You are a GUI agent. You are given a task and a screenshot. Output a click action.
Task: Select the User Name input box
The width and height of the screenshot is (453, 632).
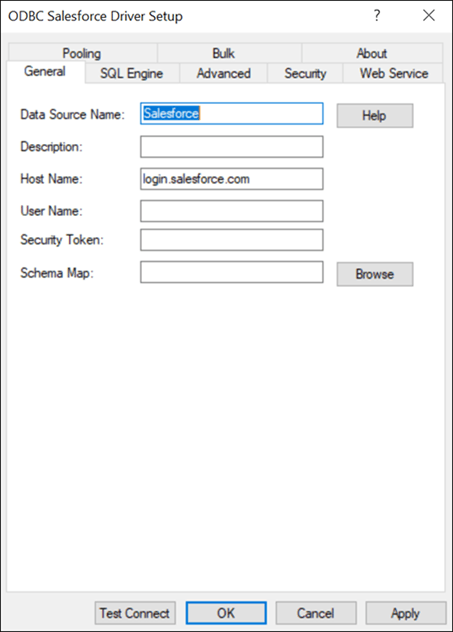pos(232,211)
